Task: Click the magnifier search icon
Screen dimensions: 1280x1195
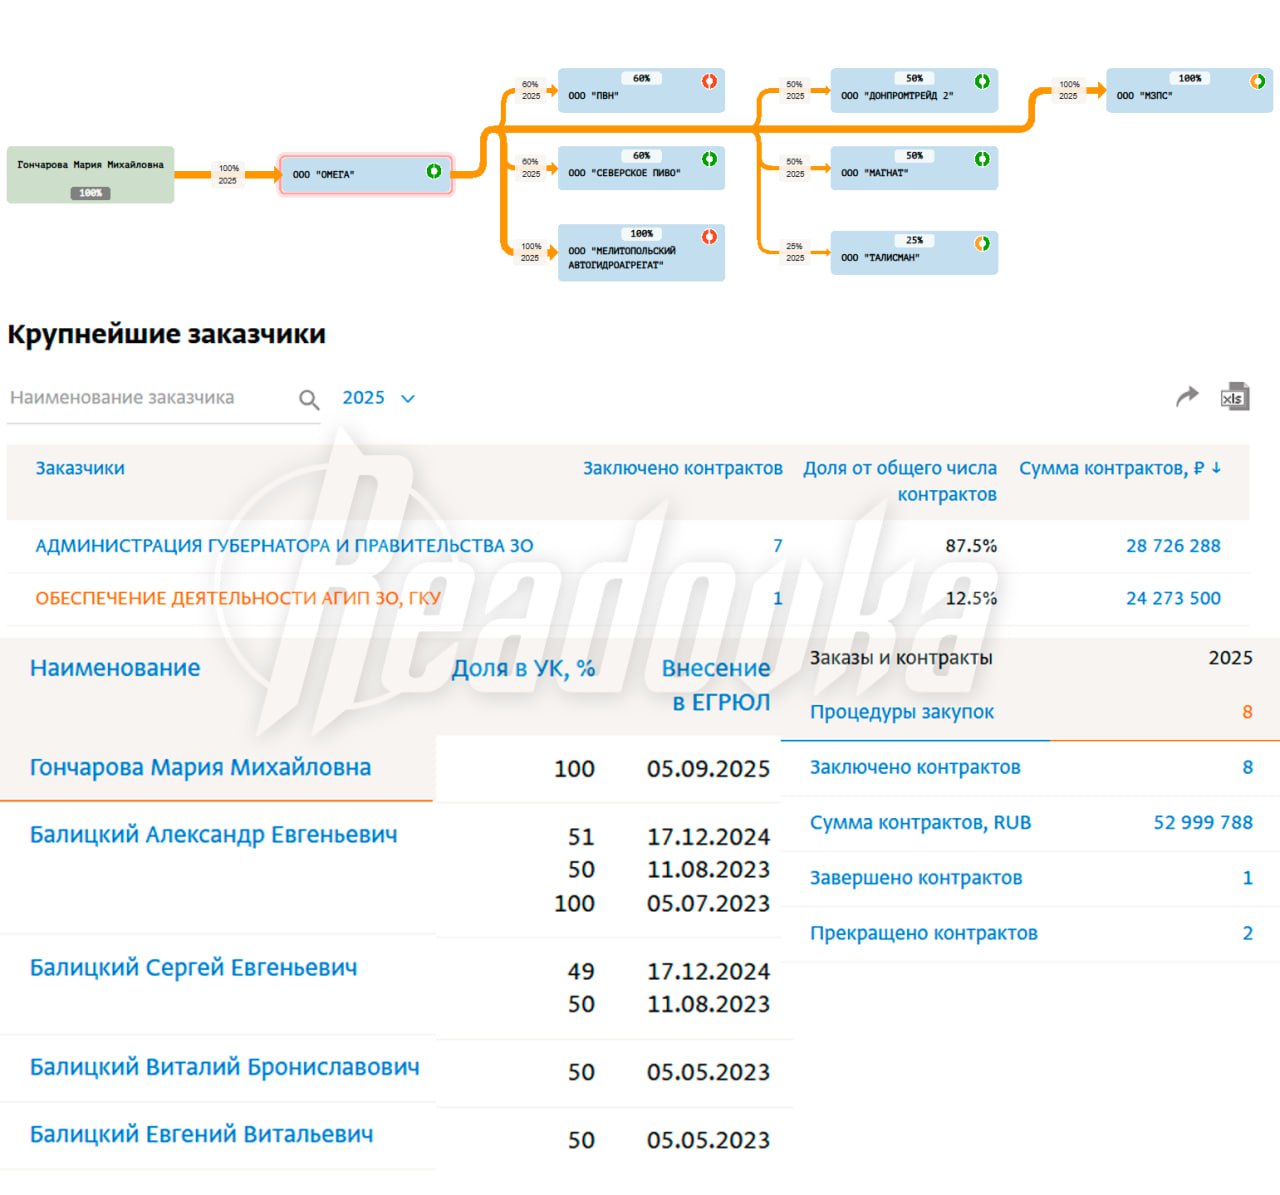Action: [x=309, y=400]
